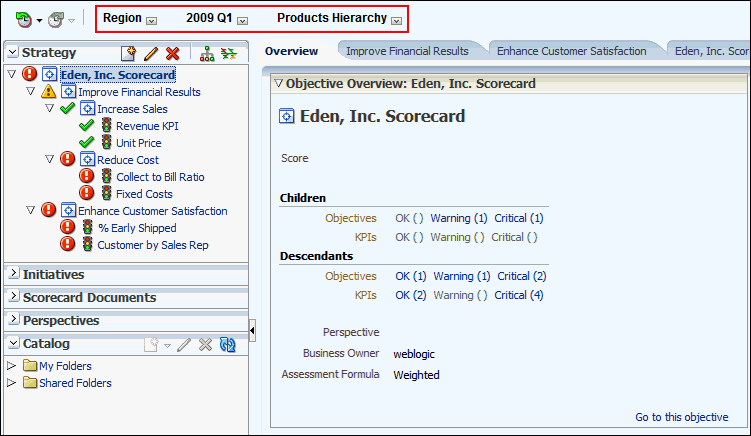Select Increase Sales objective in tree
This screenshot has width=751, height=436.
click(x=132, y=109)
